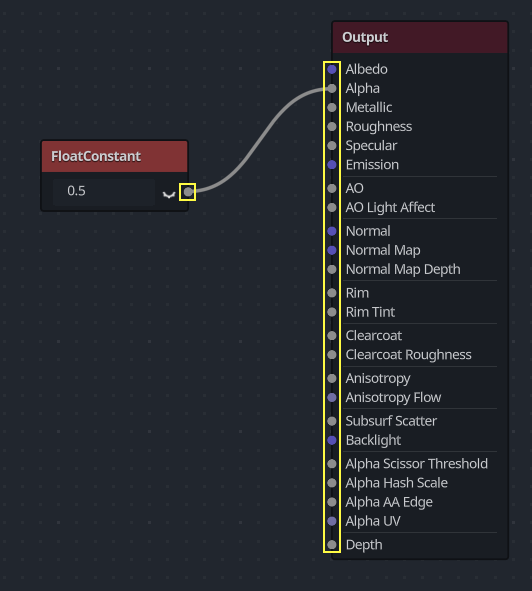
Task: Click the Subsurf Scatter input port
Action: tap(332, 421)
